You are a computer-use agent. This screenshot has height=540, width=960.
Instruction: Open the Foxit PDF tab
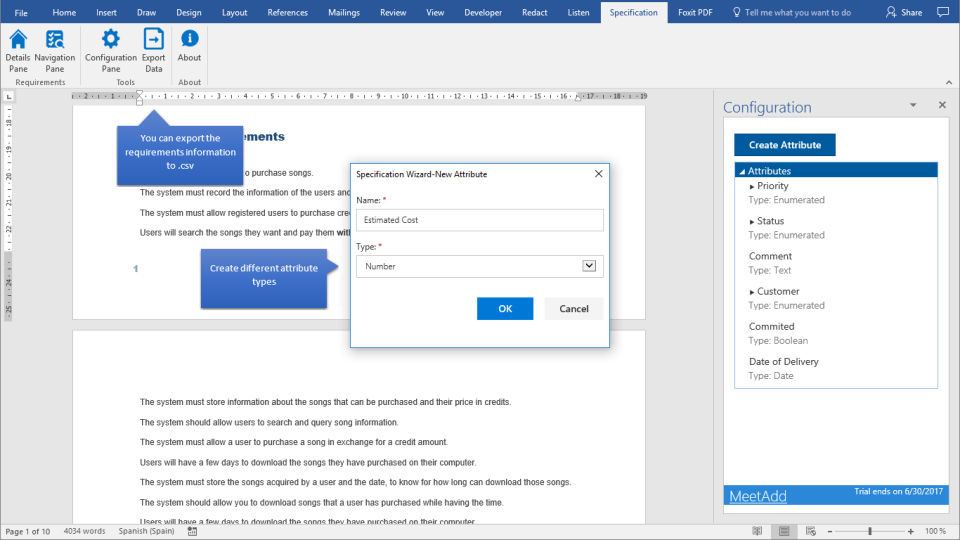(x=696, y=12)
